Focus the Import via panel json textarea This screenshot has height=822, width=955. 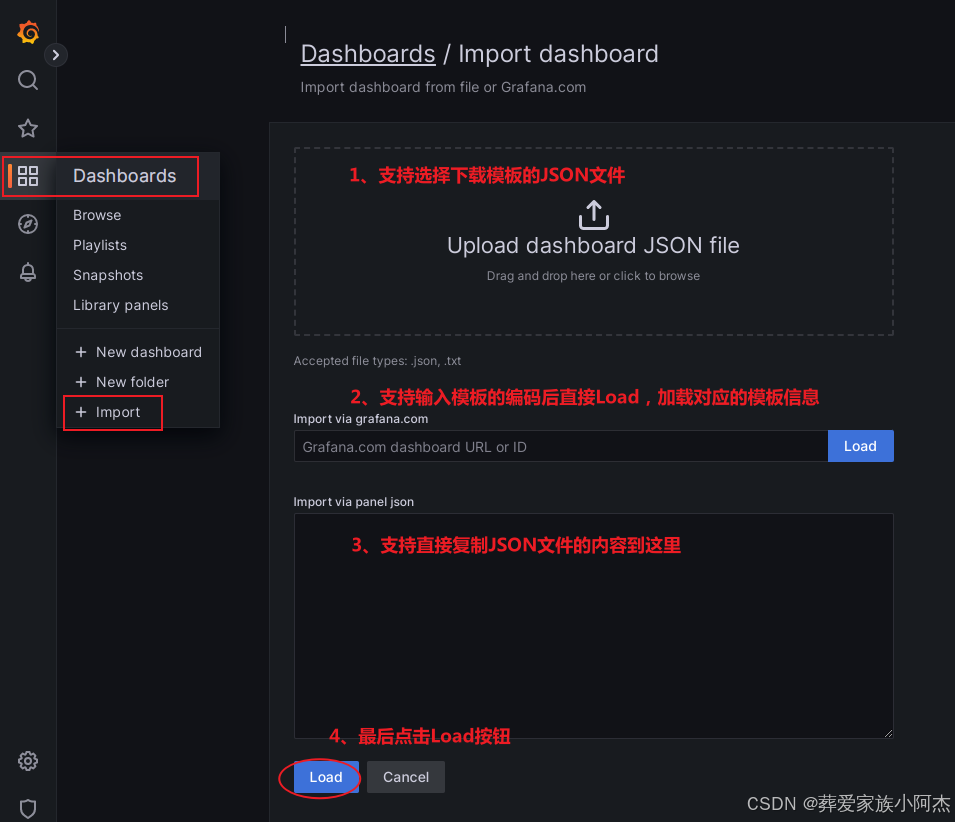click(x=593, y=626)
